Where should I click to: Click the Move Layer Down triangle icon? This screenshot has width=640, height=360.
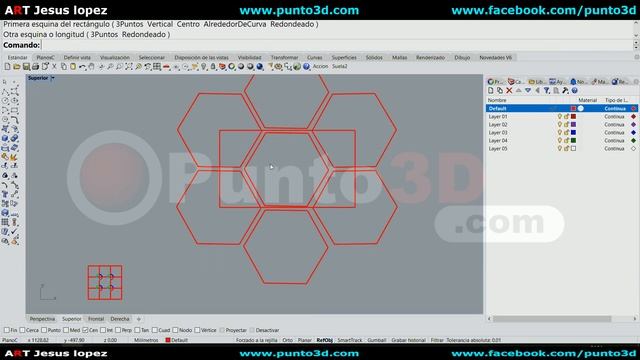pos(528,91)
